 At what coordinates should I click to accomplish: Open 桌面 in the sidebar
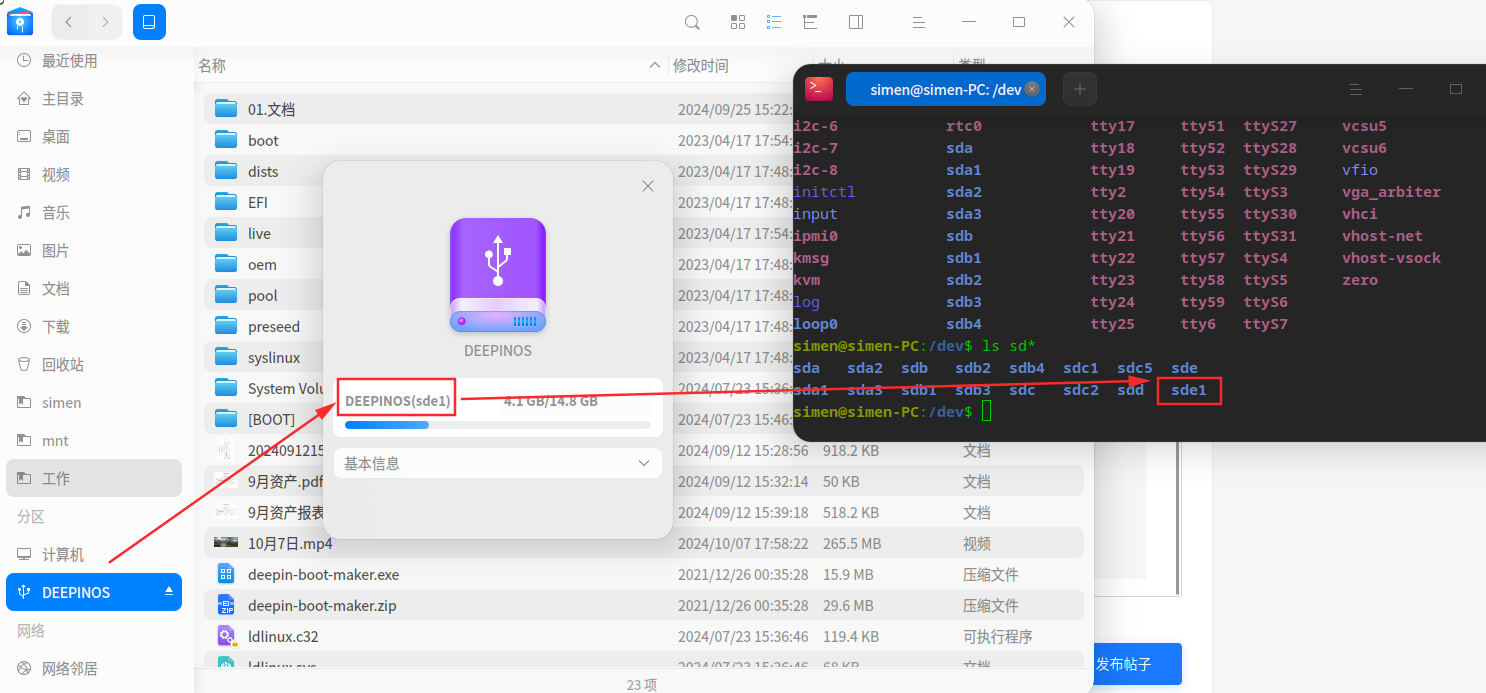pos(94,137)
